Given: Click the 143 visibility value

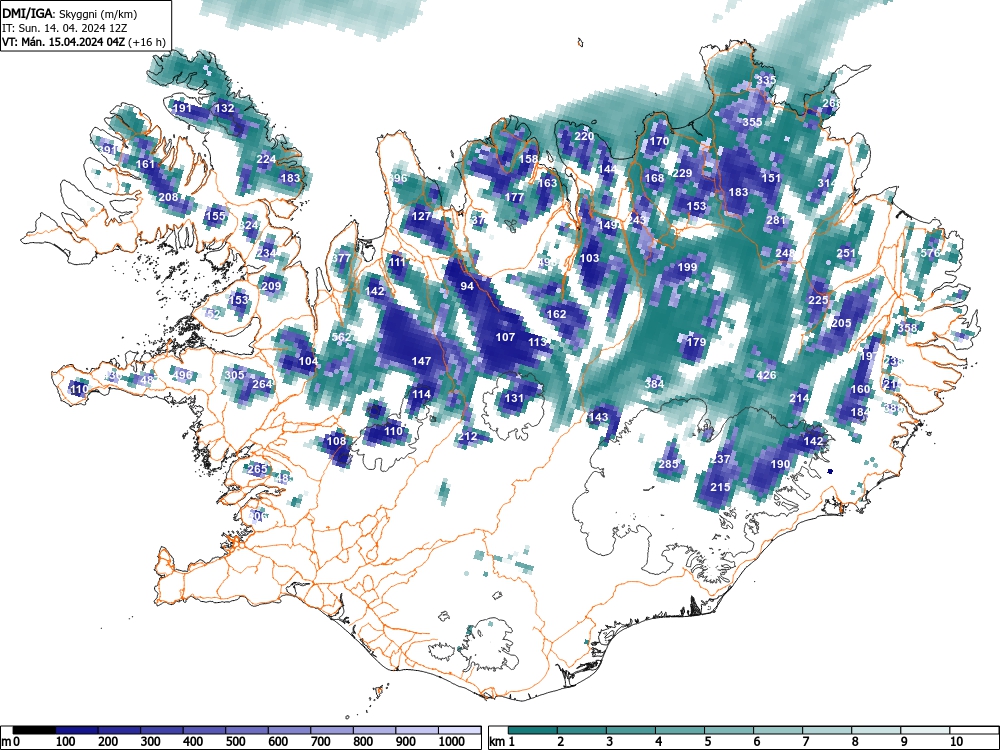Looking at the screenshot, I should click(x=598, y=417).
